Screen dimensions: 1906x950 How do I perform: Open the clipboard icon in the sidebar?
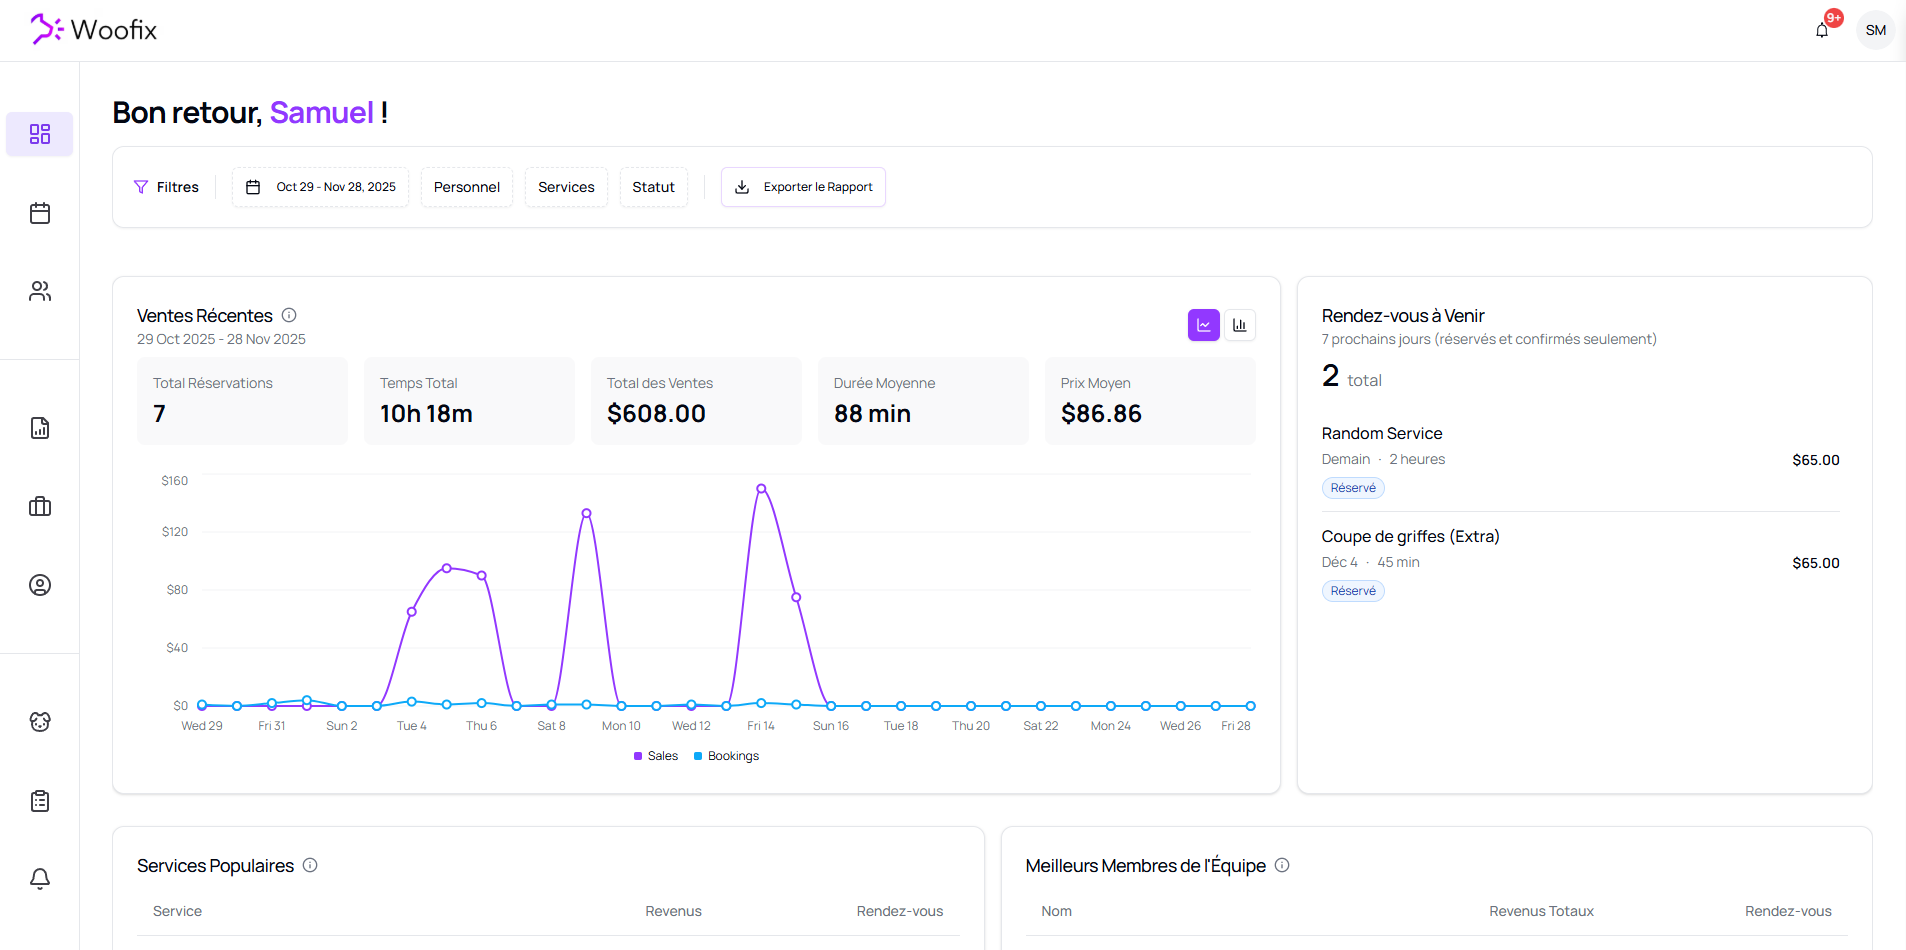(39, 800)
